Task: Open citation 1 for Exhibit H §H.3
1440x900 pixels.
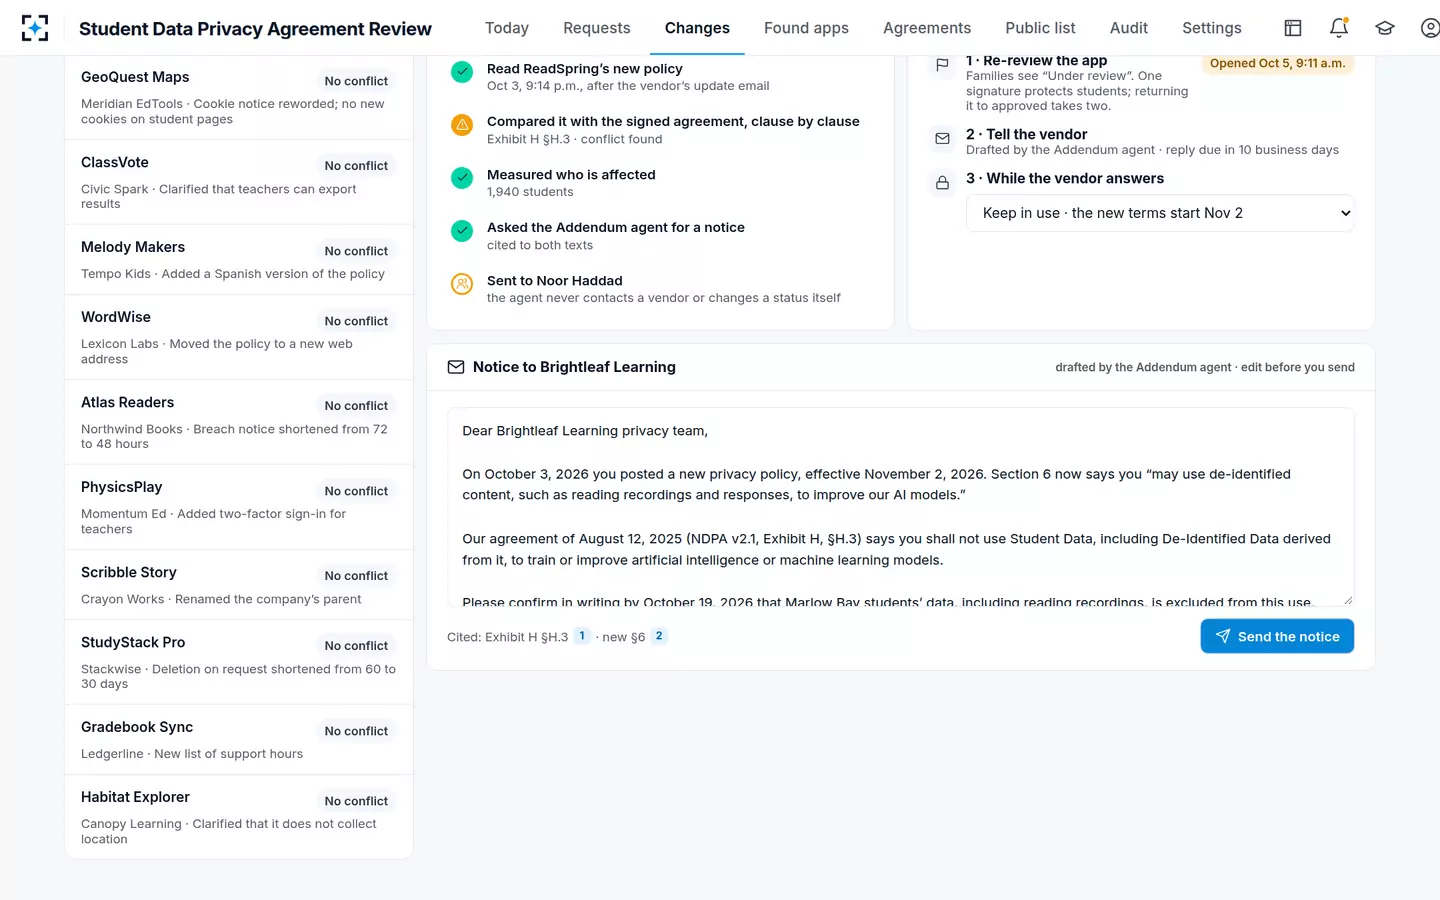Action: point(582,636)
